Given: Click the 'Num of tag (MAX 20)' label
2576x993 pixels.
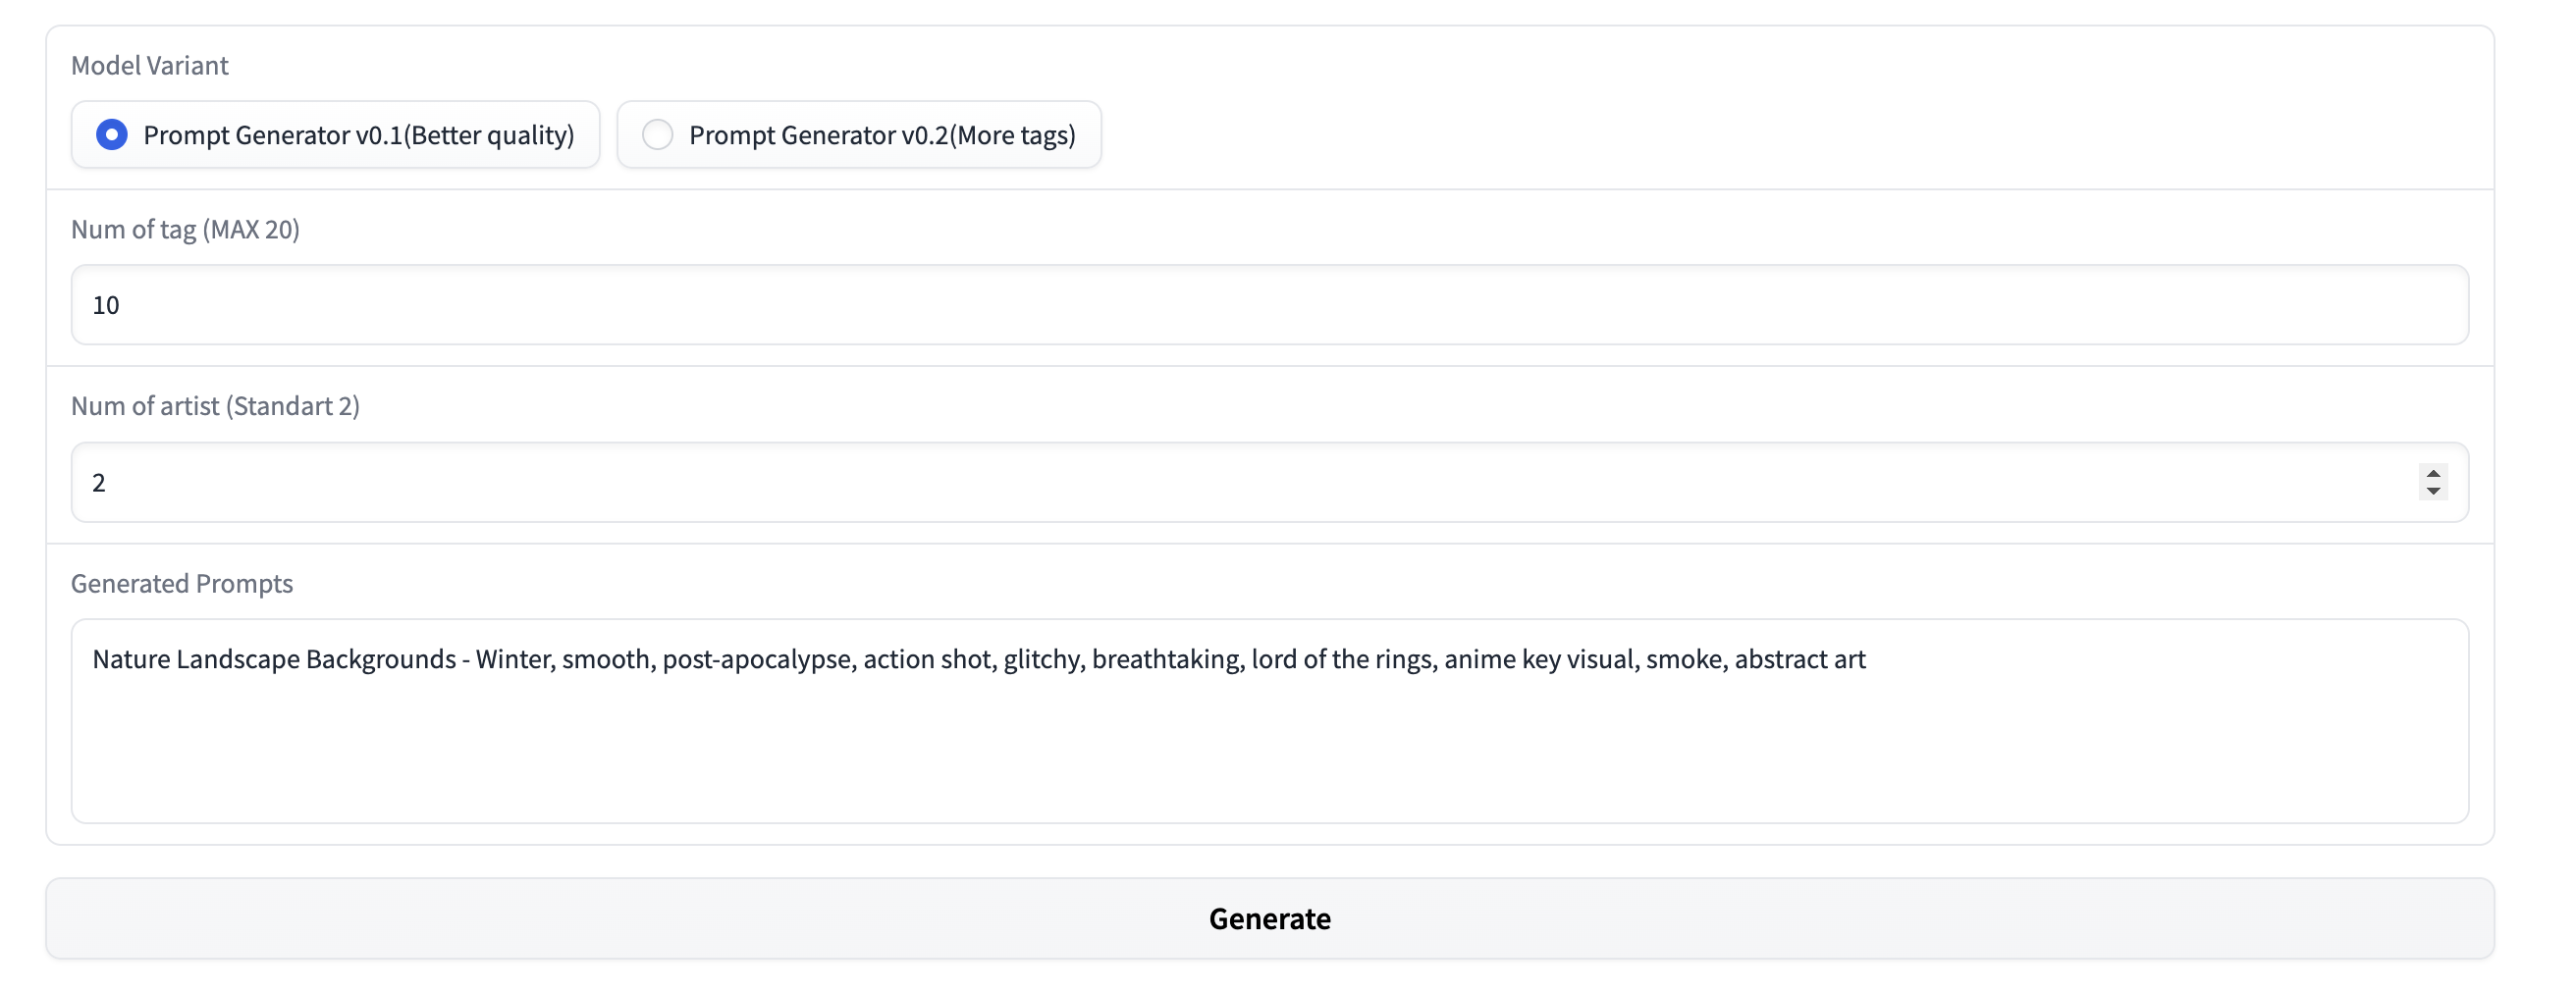Looking at the screenshot, I should pyautogui.click(x=185, y=230).
